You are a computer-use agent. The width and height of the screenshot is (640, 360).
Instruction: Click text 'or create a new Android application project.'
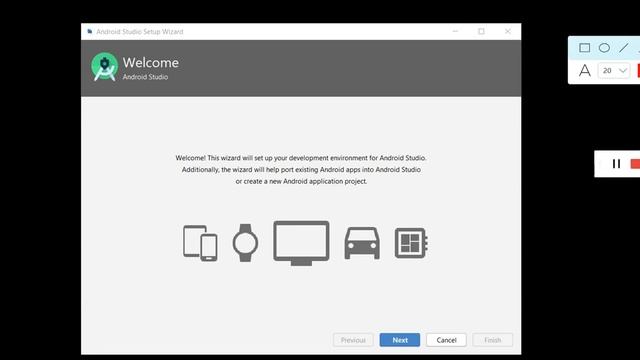pos(301,181)
